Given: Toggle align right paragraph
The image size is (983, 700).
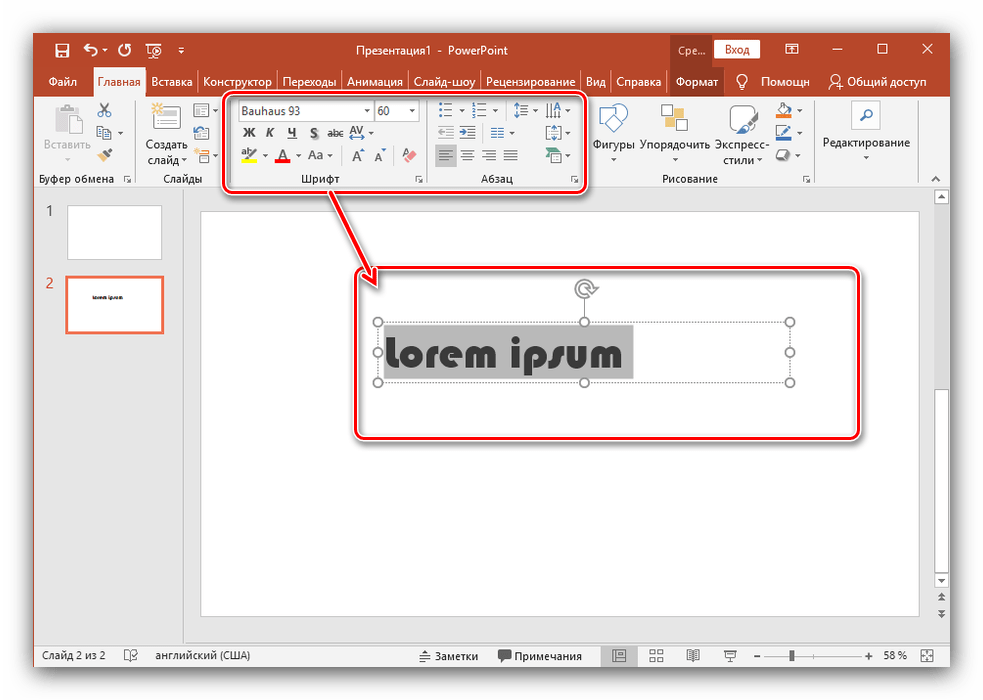Looking at the screenshot, I should click(x=489, y=155).
